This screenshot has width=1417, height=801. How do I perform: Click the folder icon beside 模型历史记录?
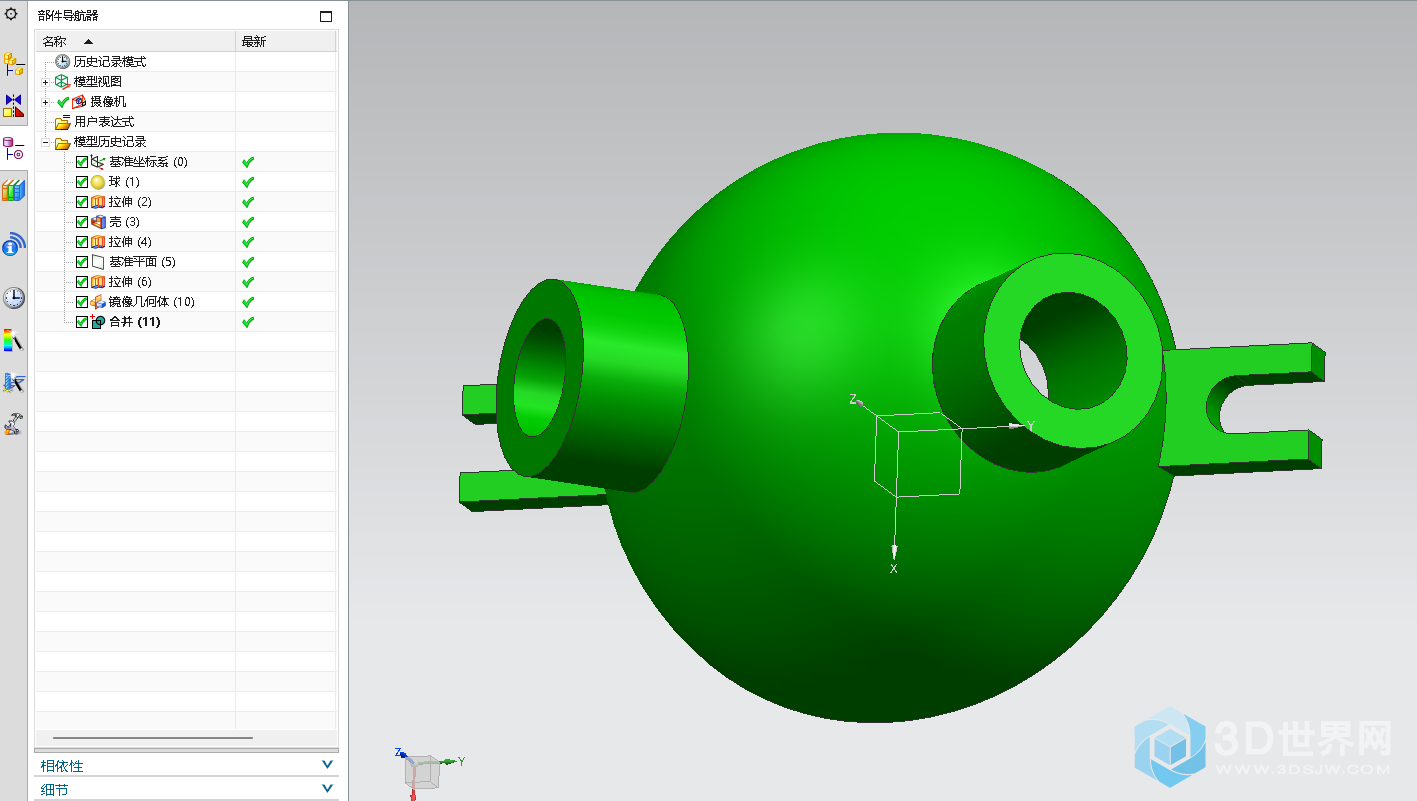pyautogui.click(x=63, y=142)
